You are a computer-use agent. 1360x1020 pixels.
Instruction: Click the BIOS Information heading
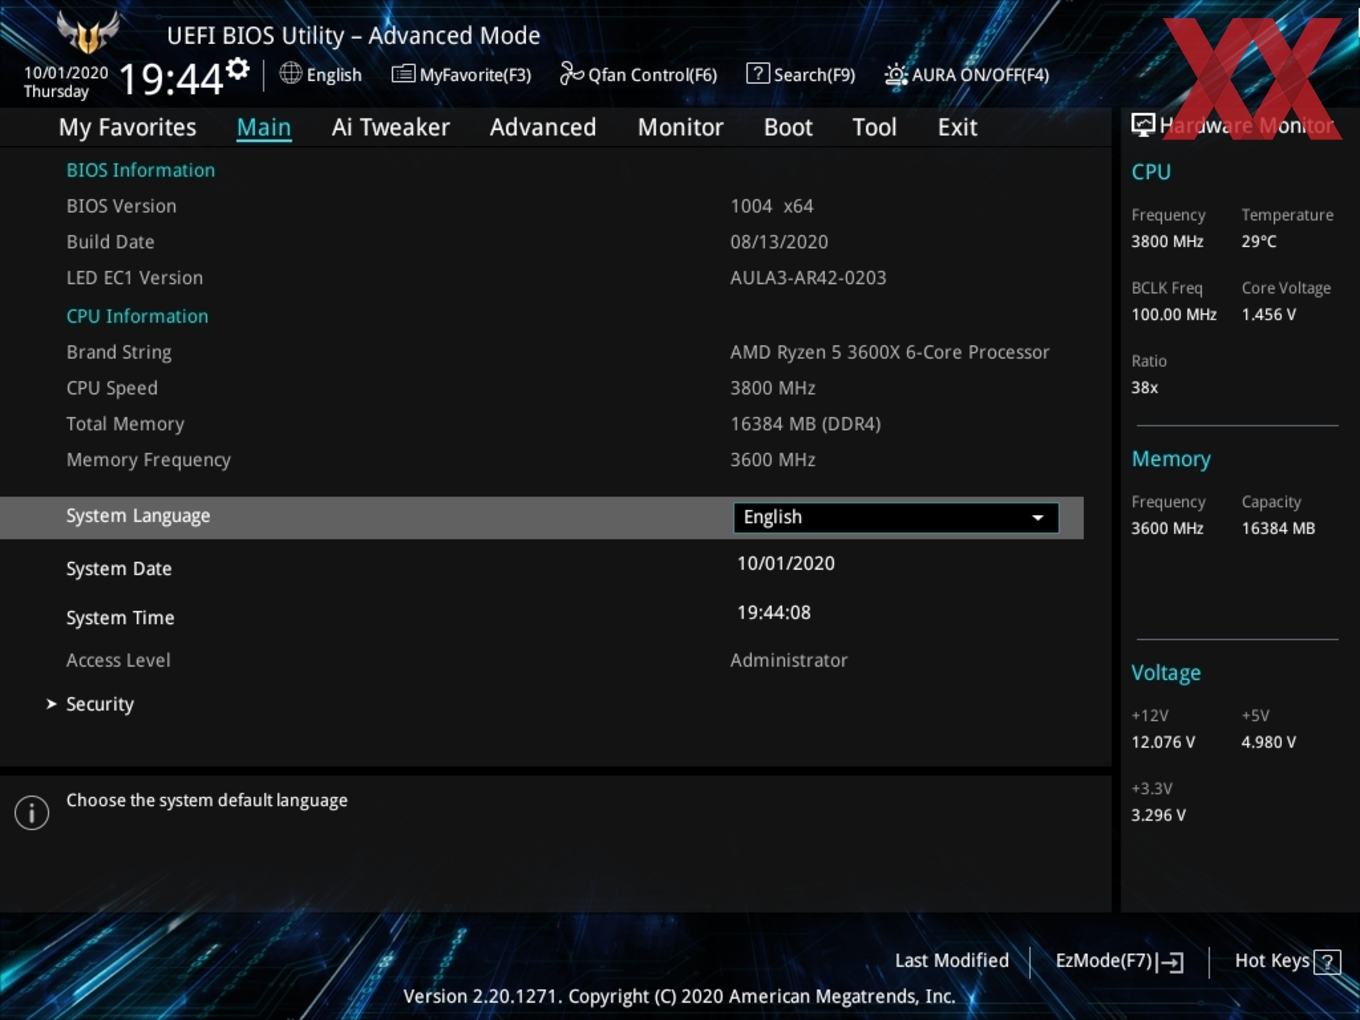point(141,170)
